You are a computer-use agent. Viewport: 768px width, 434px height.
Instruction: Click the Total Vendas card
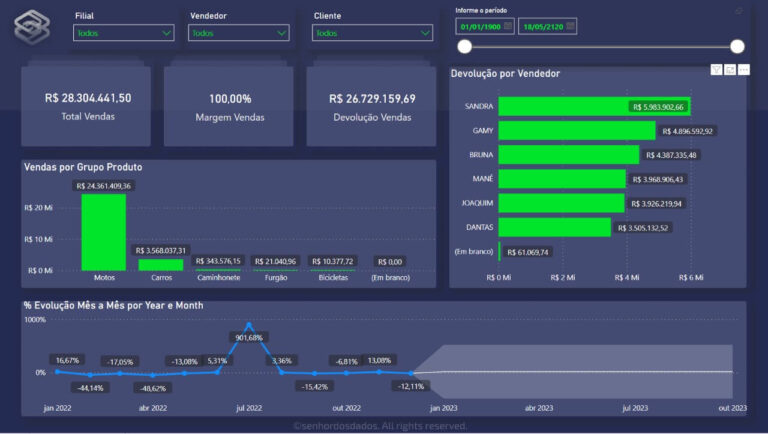pyautogui.click(x=86, y=106)
